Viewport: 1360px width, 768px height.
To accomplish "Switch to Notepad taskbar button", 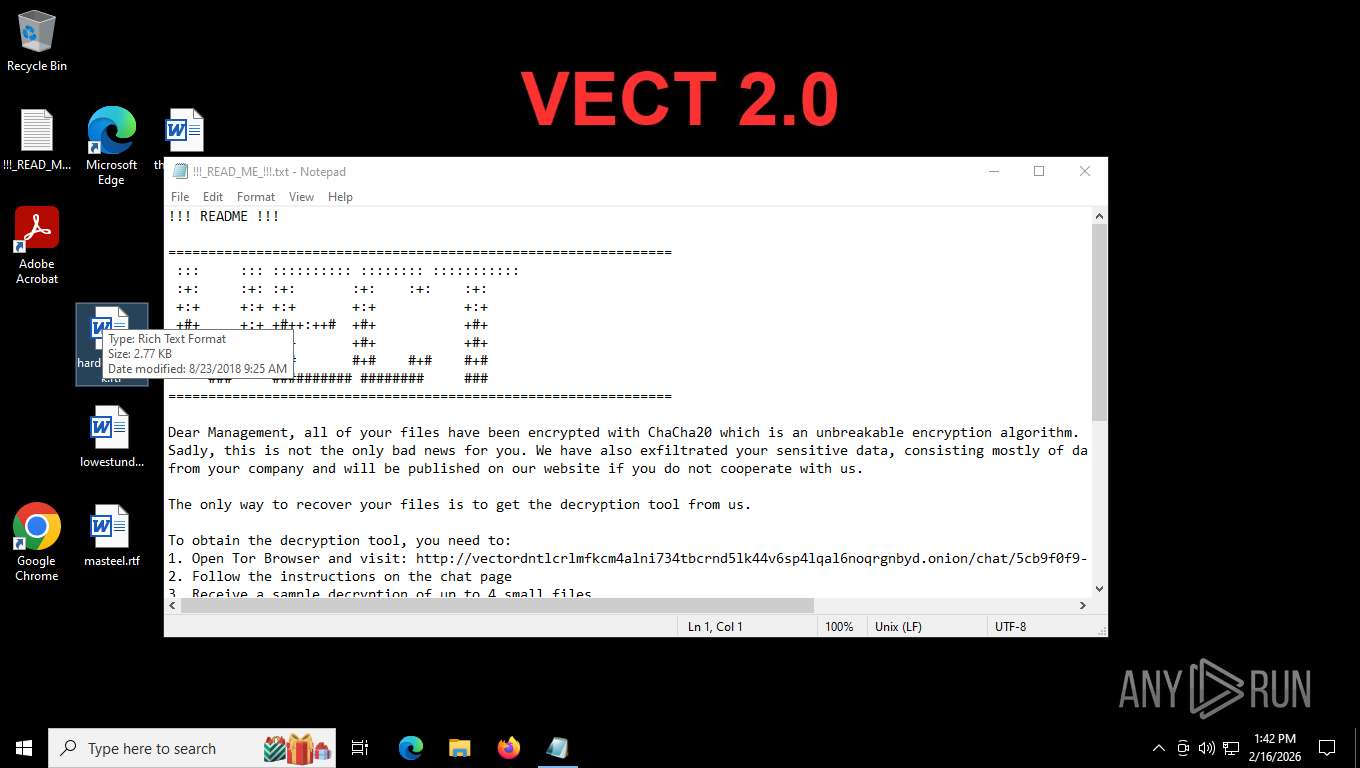I will 557,748.
